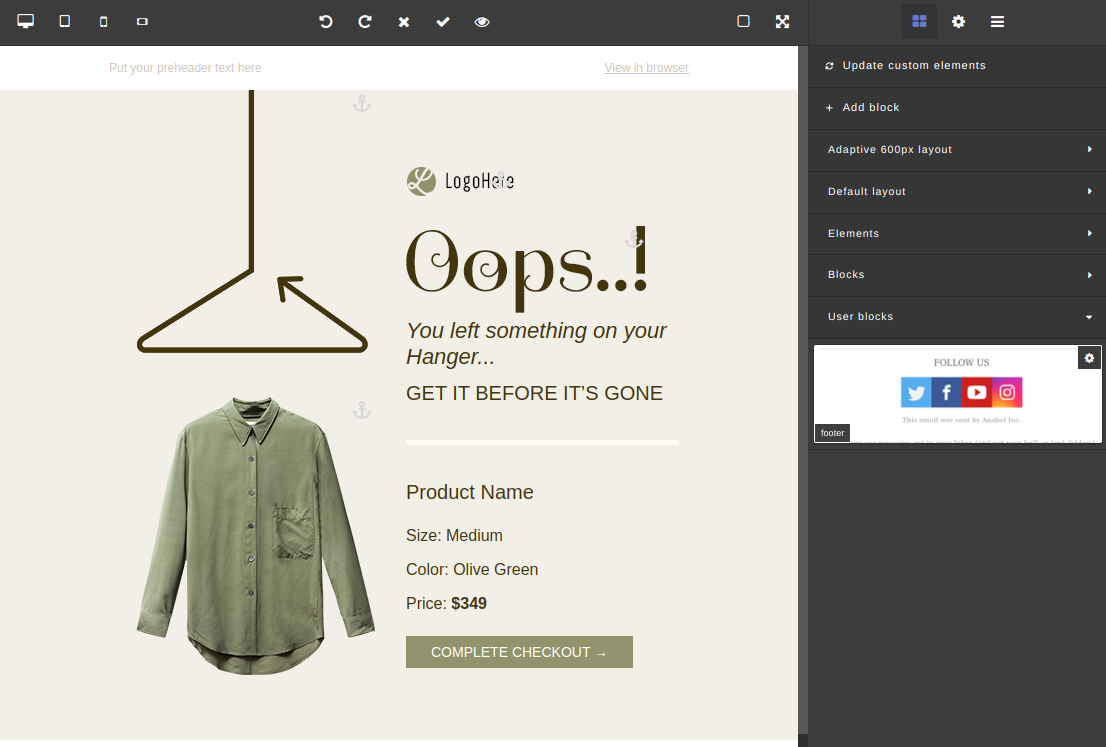This screenshot has width=1106, height=747.
Task: Select the LogoHere logo image
Action: coord(461,181)
